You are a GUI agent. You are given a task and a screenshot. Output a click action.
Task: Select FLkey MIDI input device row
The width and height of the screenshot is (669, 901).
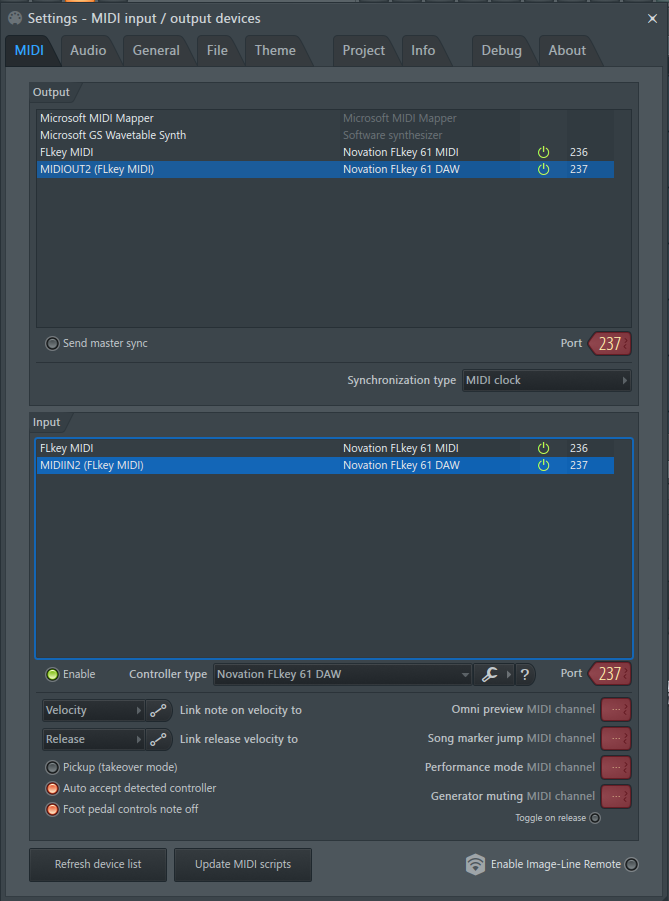coord(325,448)
